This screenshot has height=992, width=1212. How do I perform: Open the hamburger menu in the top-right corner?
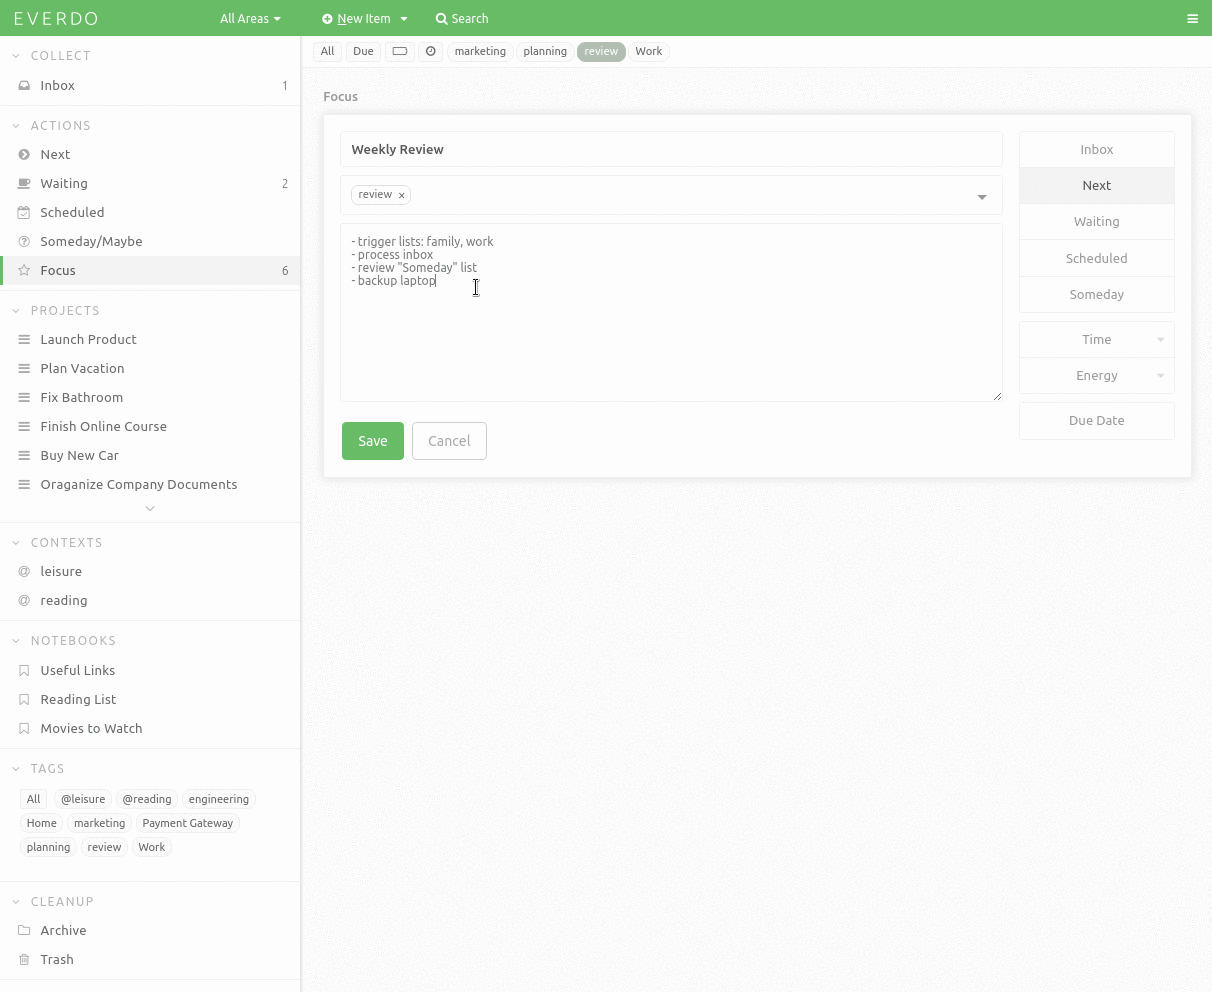click(x=1192, y=18)
